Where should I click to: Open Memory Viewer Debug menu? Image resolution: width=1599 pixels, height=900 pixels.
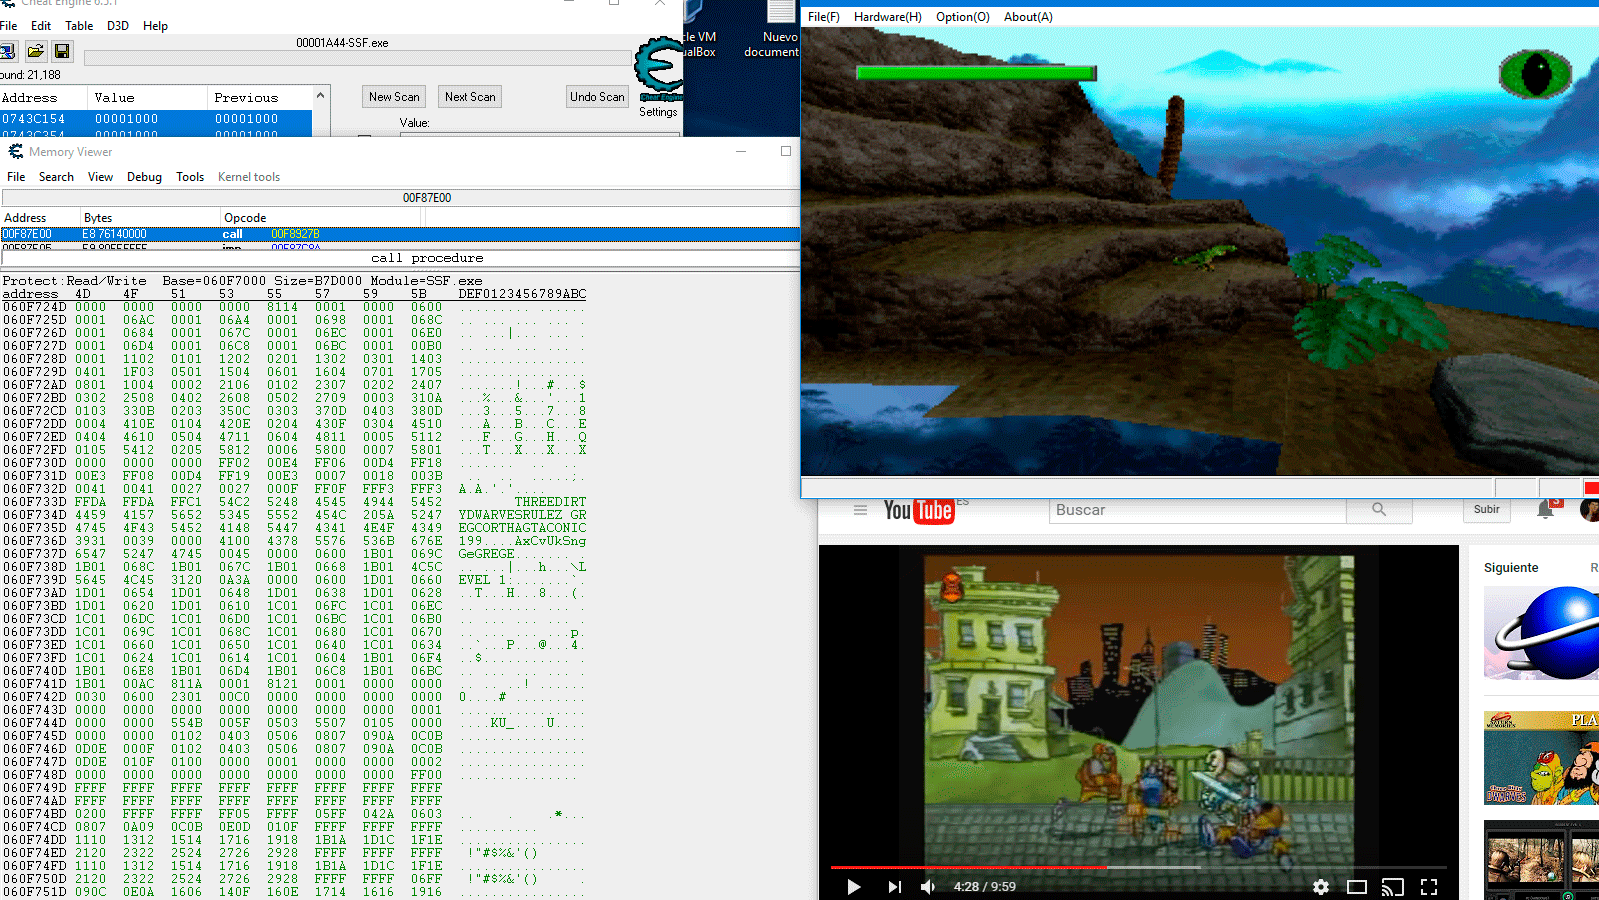tap(144, 177)
